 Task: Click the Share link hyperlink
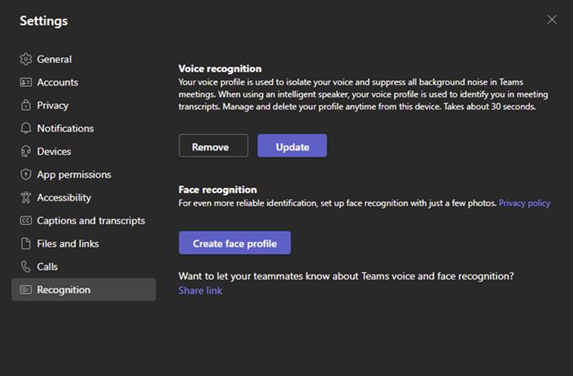pos(200,290)
